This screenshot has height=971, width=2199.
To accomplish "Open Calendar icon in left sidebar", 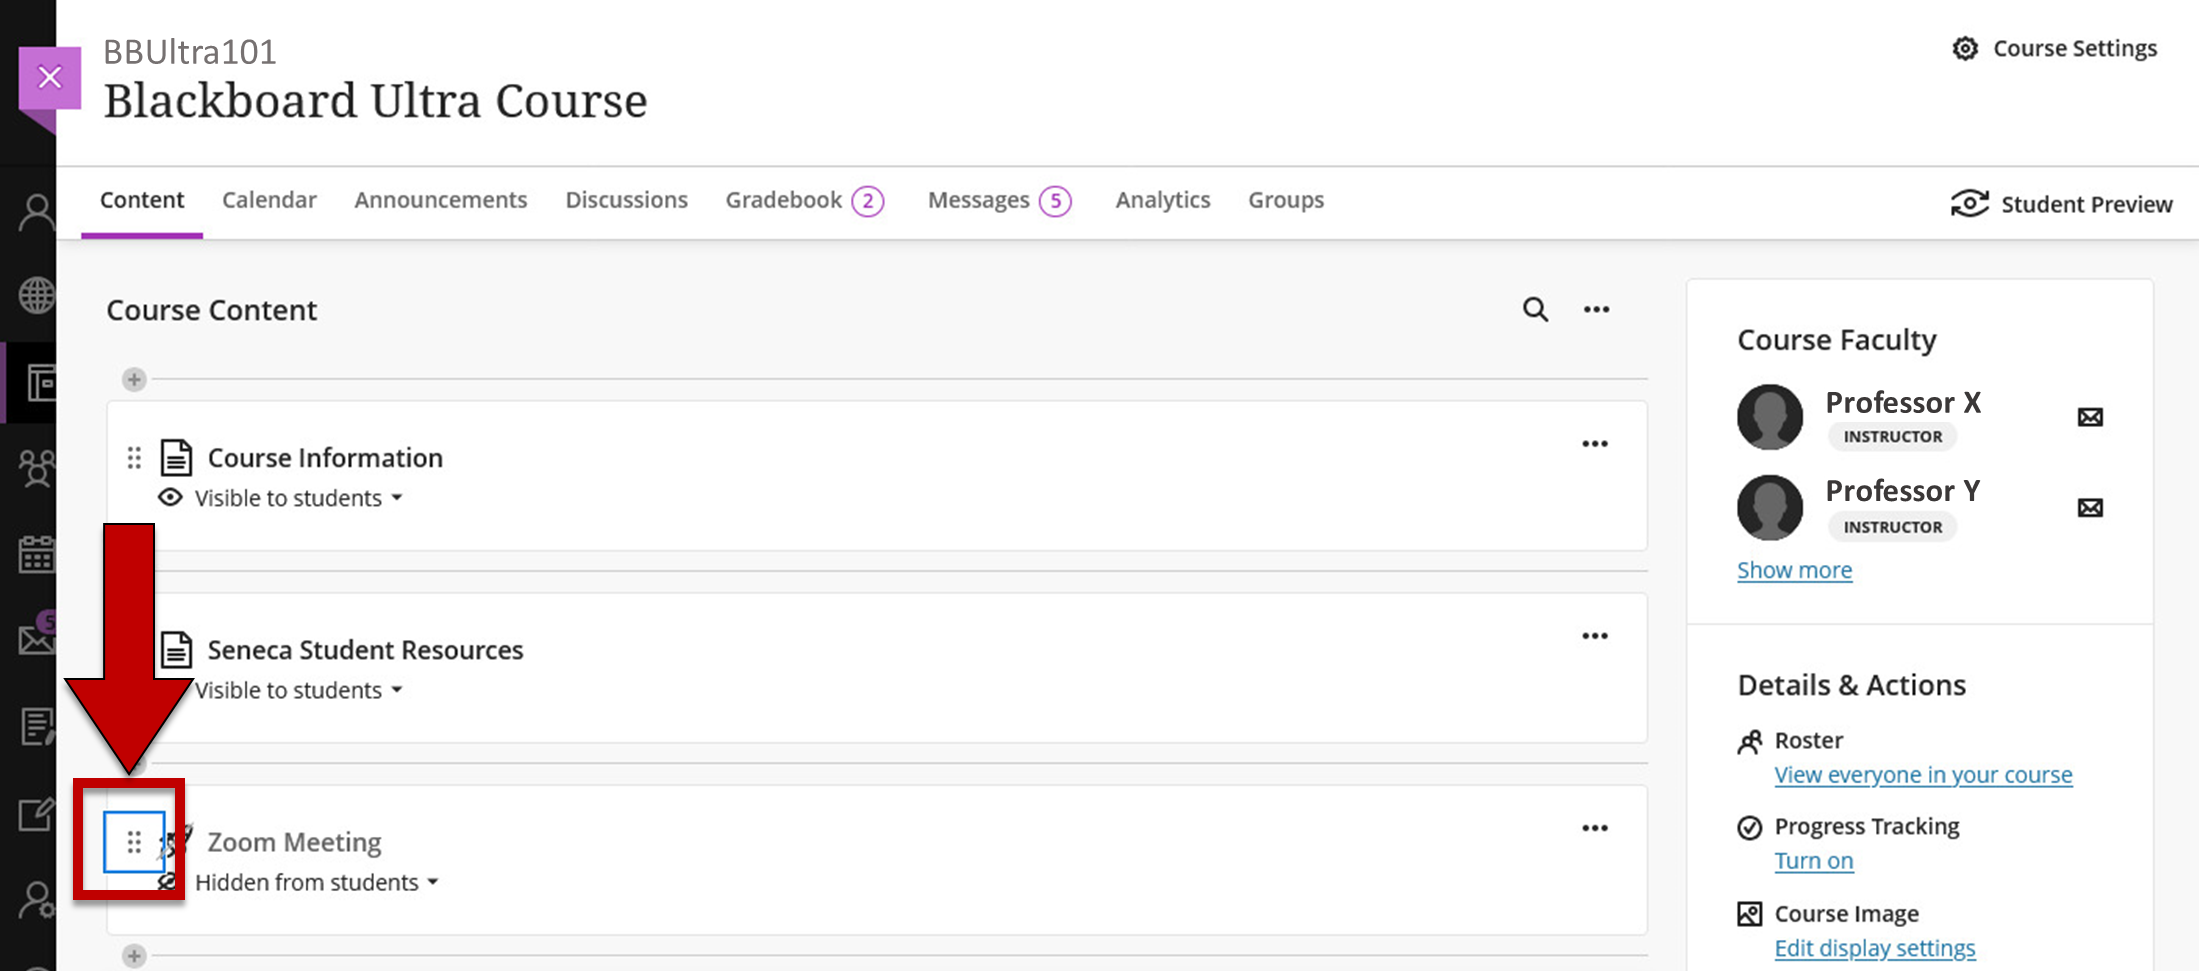I will 37,553.
